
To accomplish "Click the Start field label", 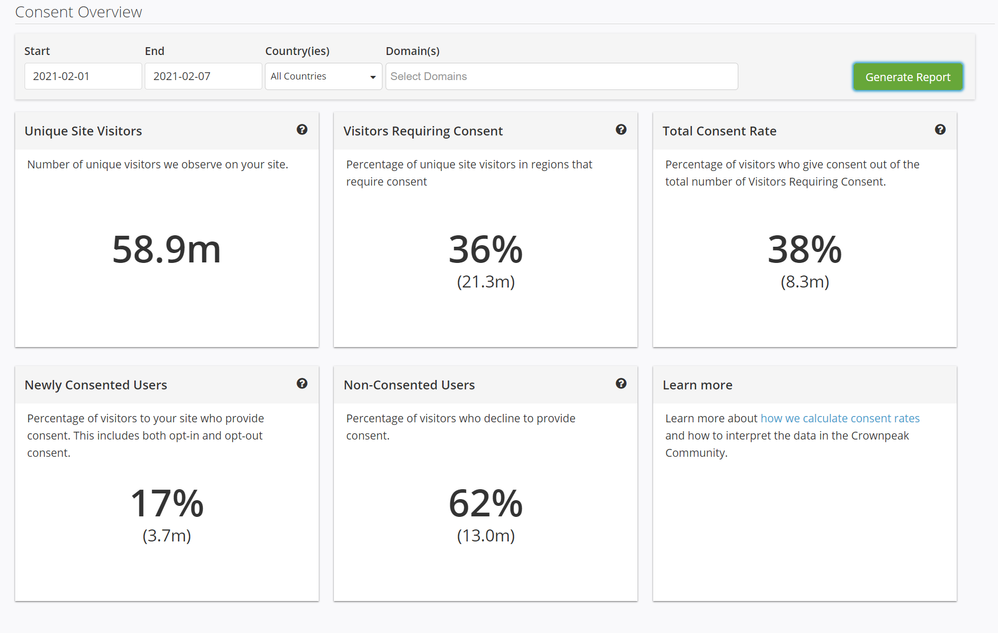I will click(x=37, y=51).
